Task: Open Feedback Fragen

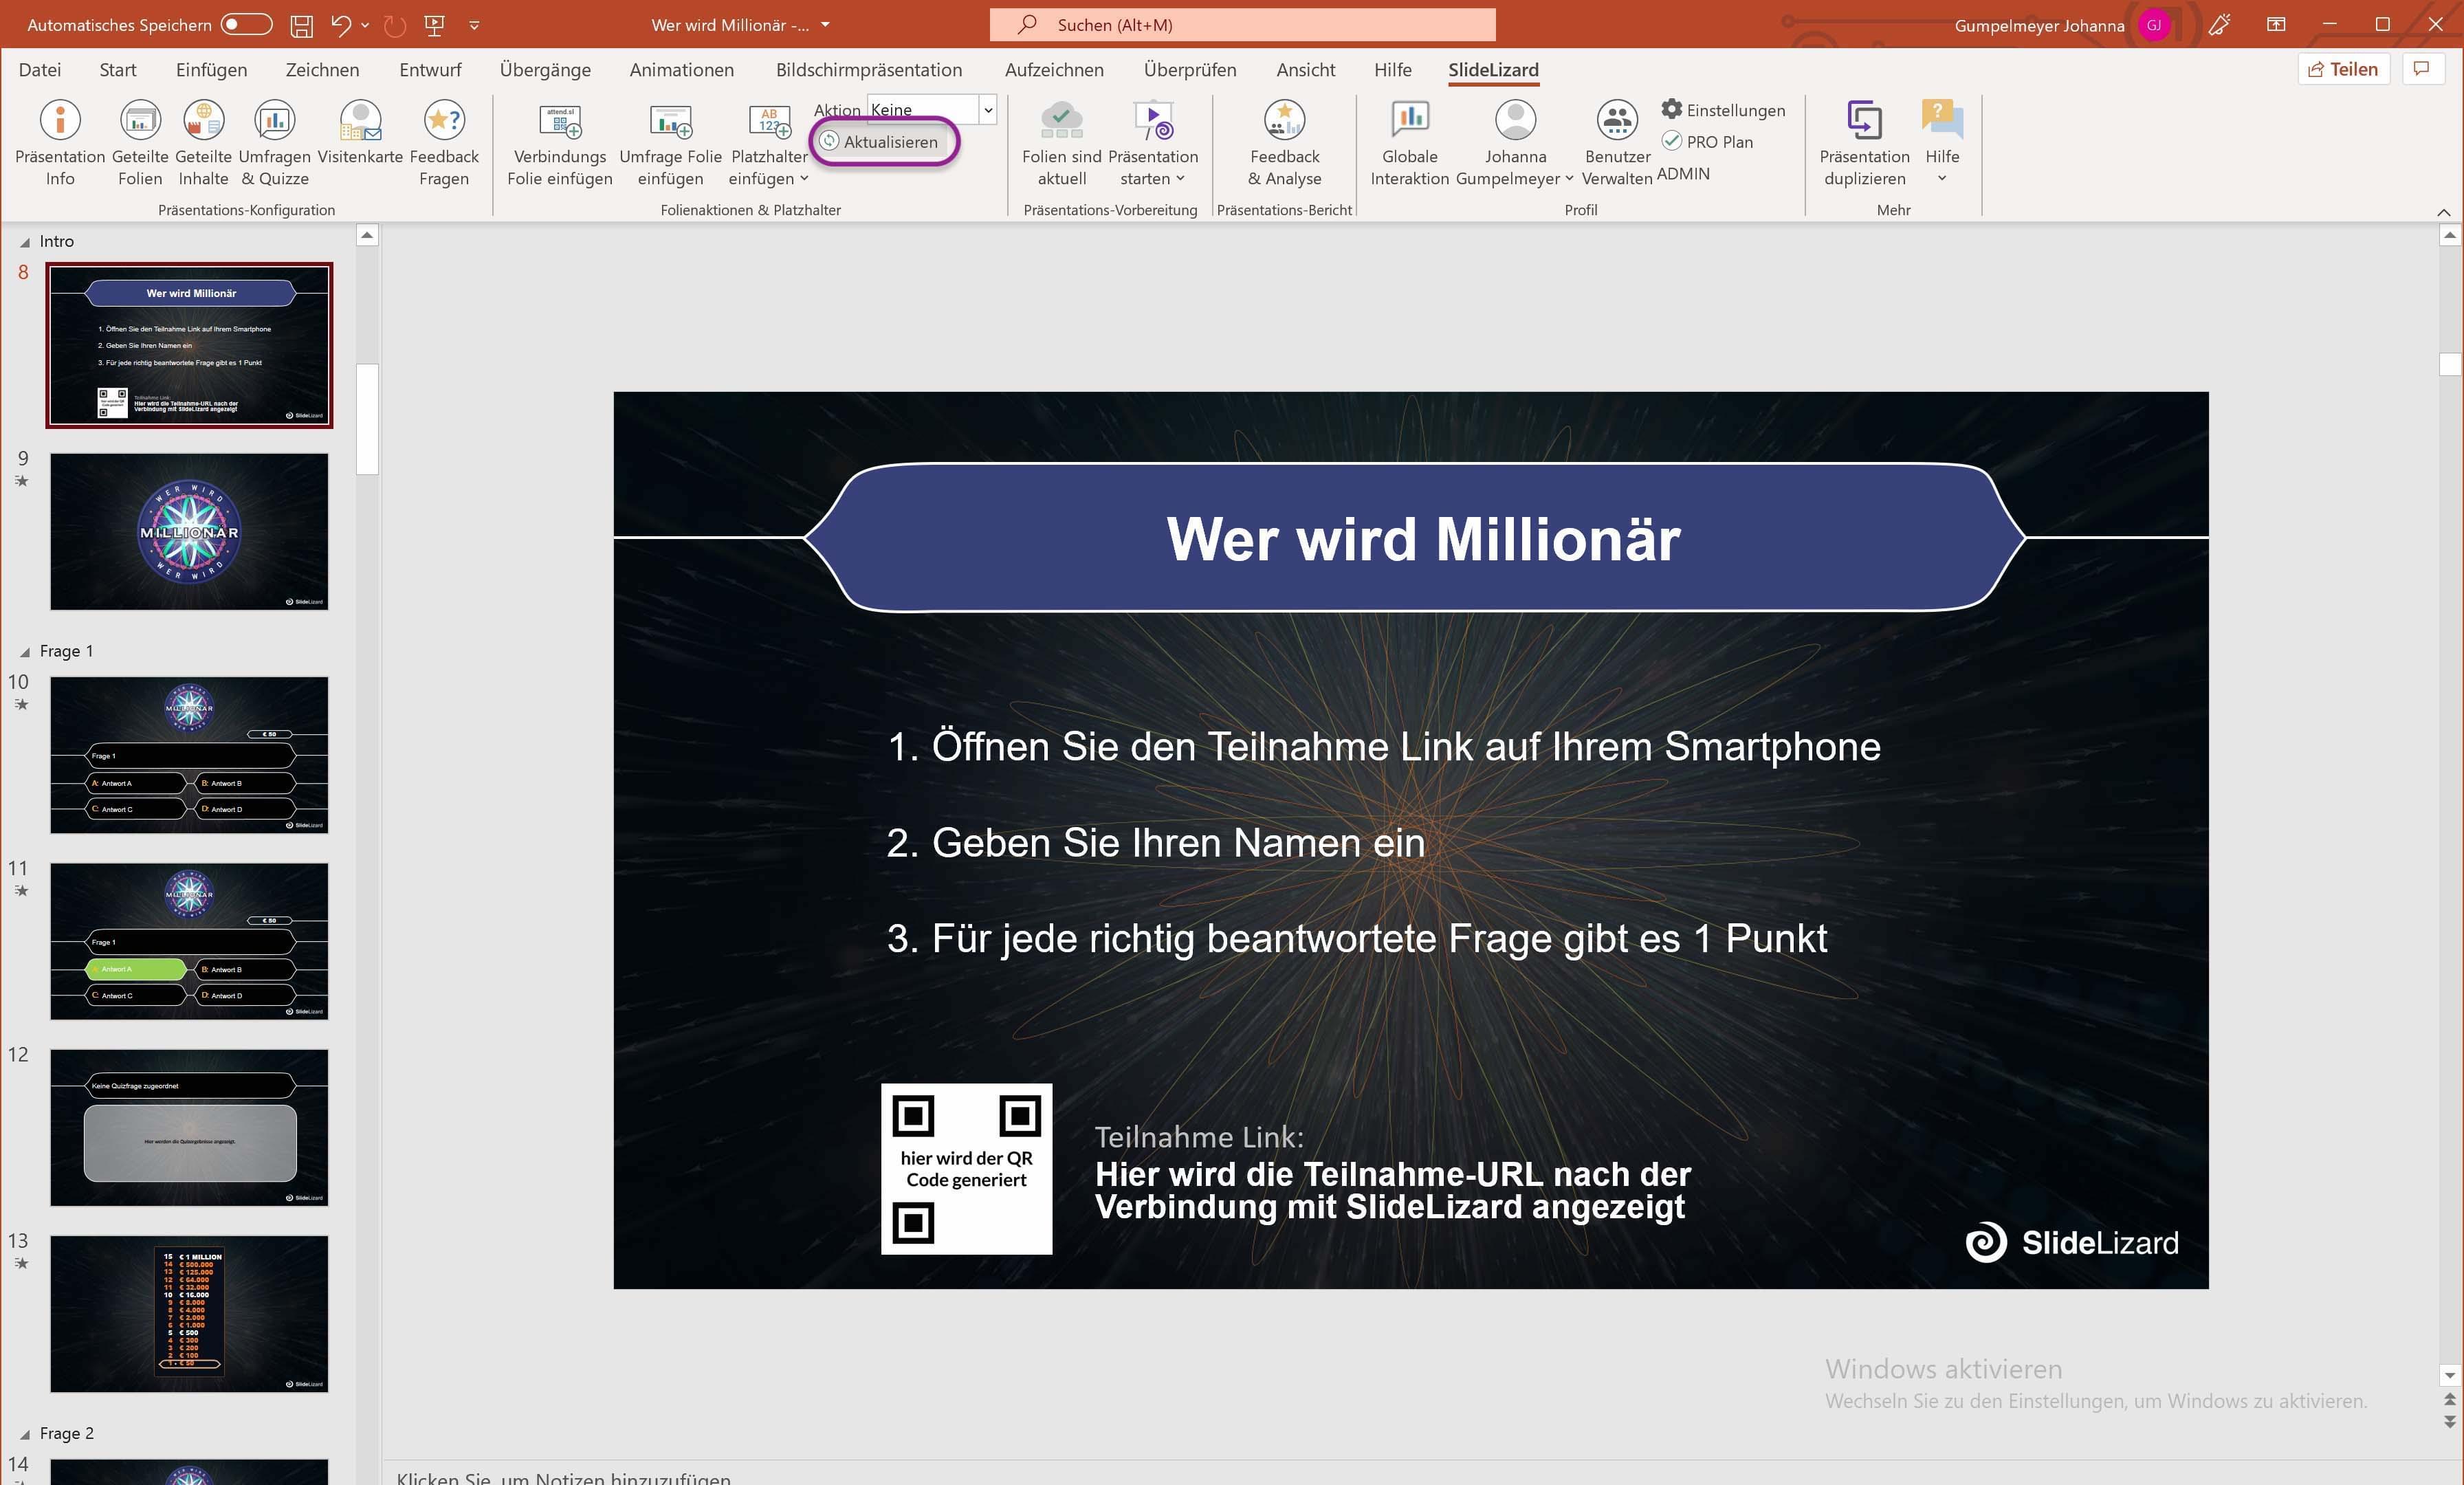Action: tap(444, 121)
